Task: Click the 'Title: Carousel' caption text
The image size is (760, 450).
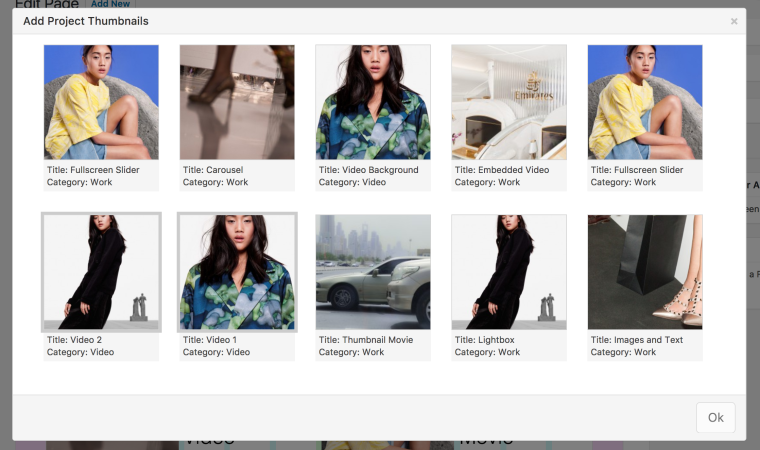Action: 213,170
